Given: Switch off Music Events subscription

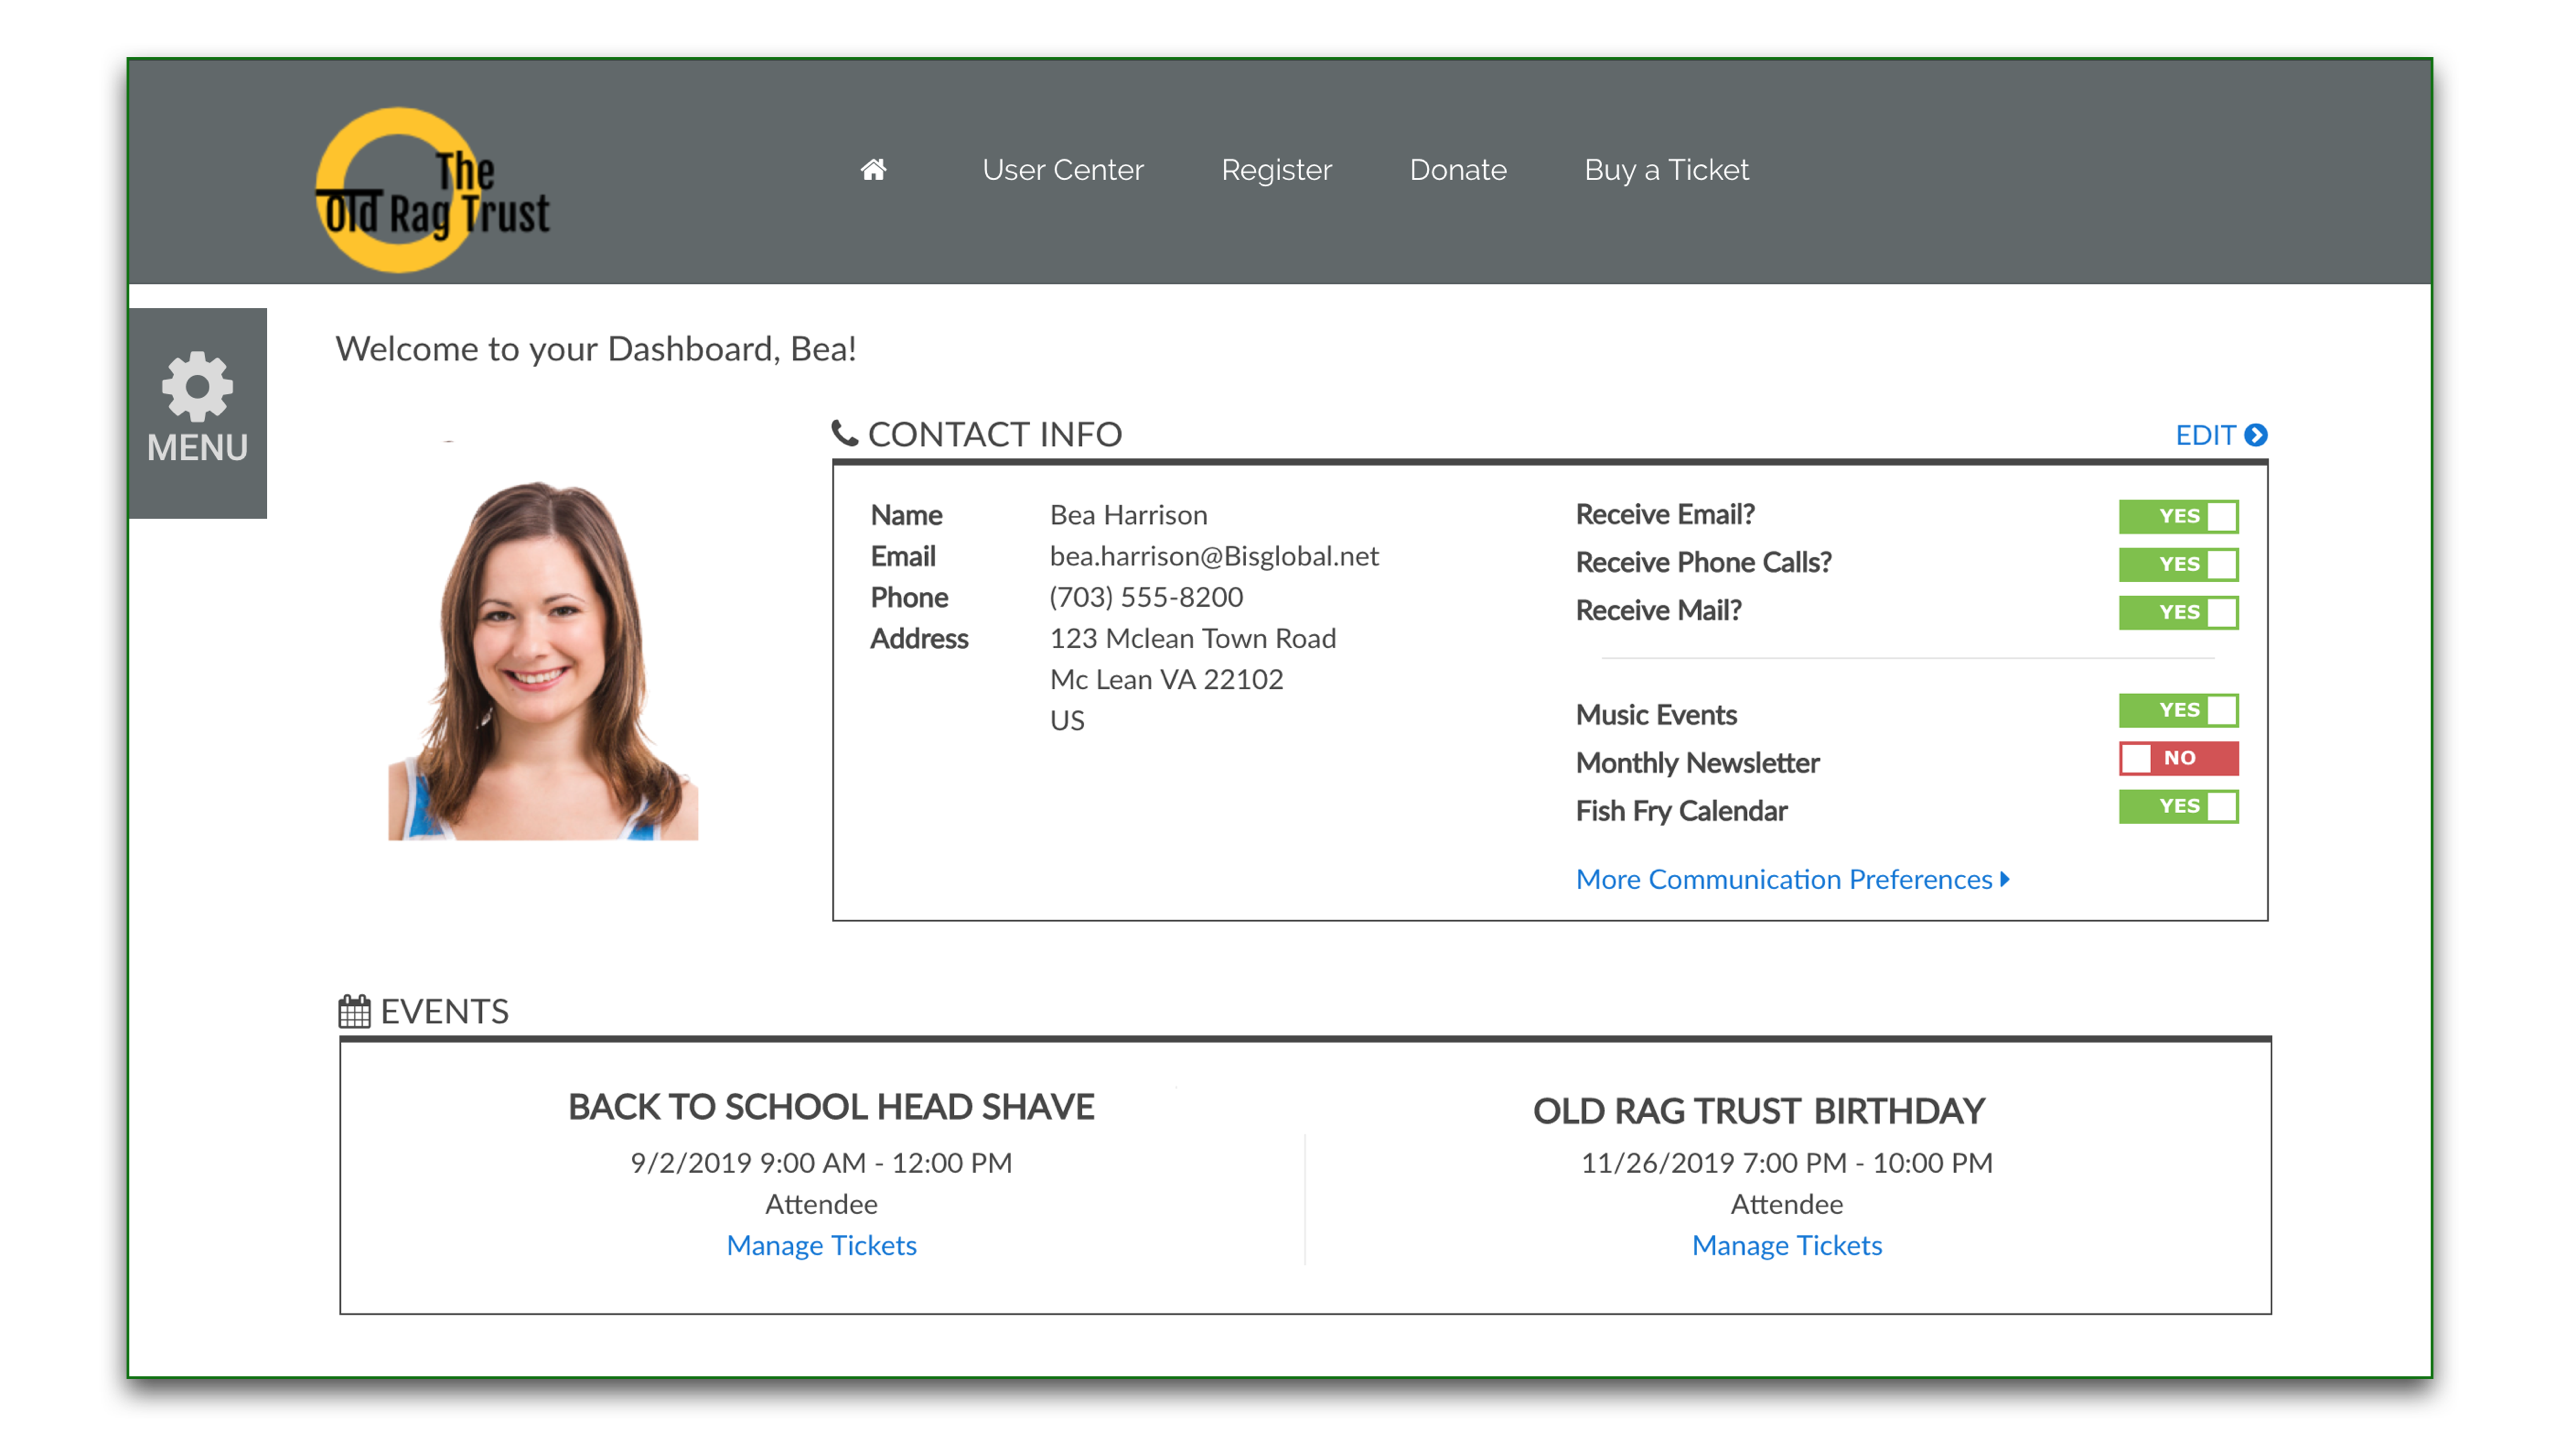Looking at the screenshot, I should (x=2177, y=710).
